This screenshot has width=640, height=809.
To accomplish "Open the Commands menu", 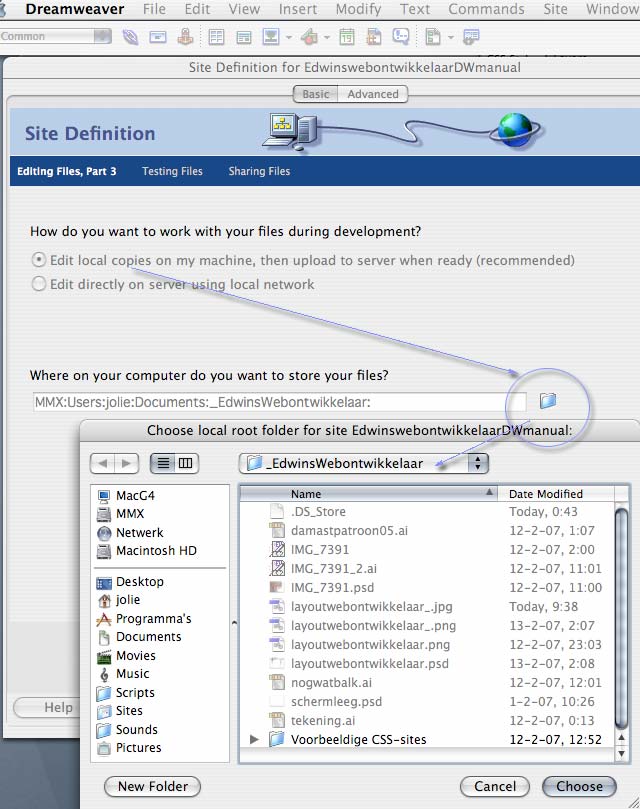I will click(x=486, y=9).
